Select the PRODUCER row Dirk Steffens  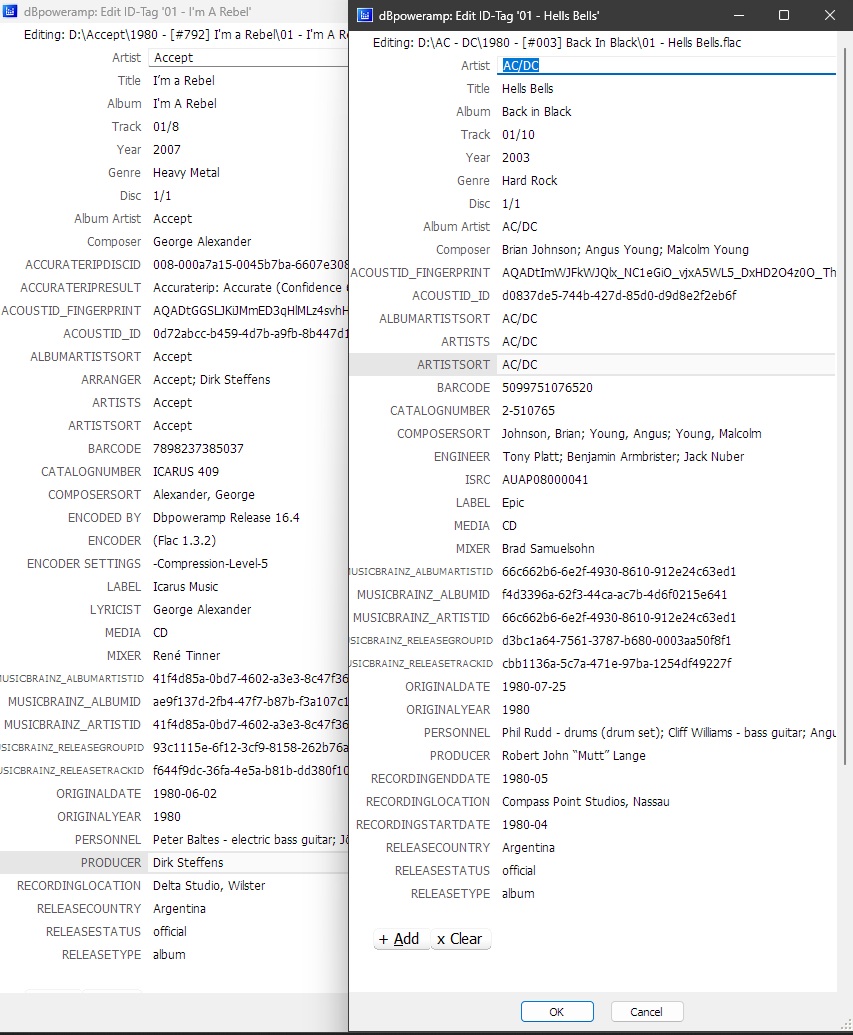(x=174, y=863)
